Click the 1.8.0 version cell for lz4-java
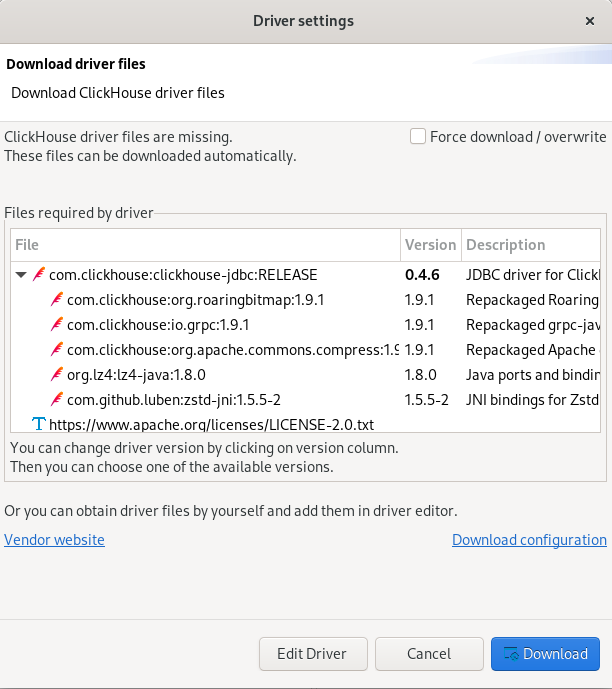This screenshot has width=612, height=689. coord(421,374)
